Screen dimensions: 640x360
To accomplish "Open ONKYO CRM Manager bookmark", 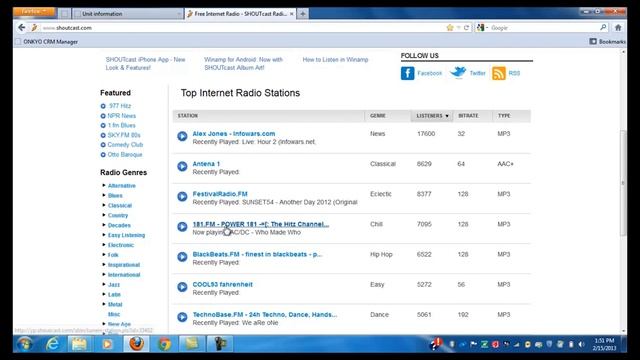I will [x=47, y=42].
